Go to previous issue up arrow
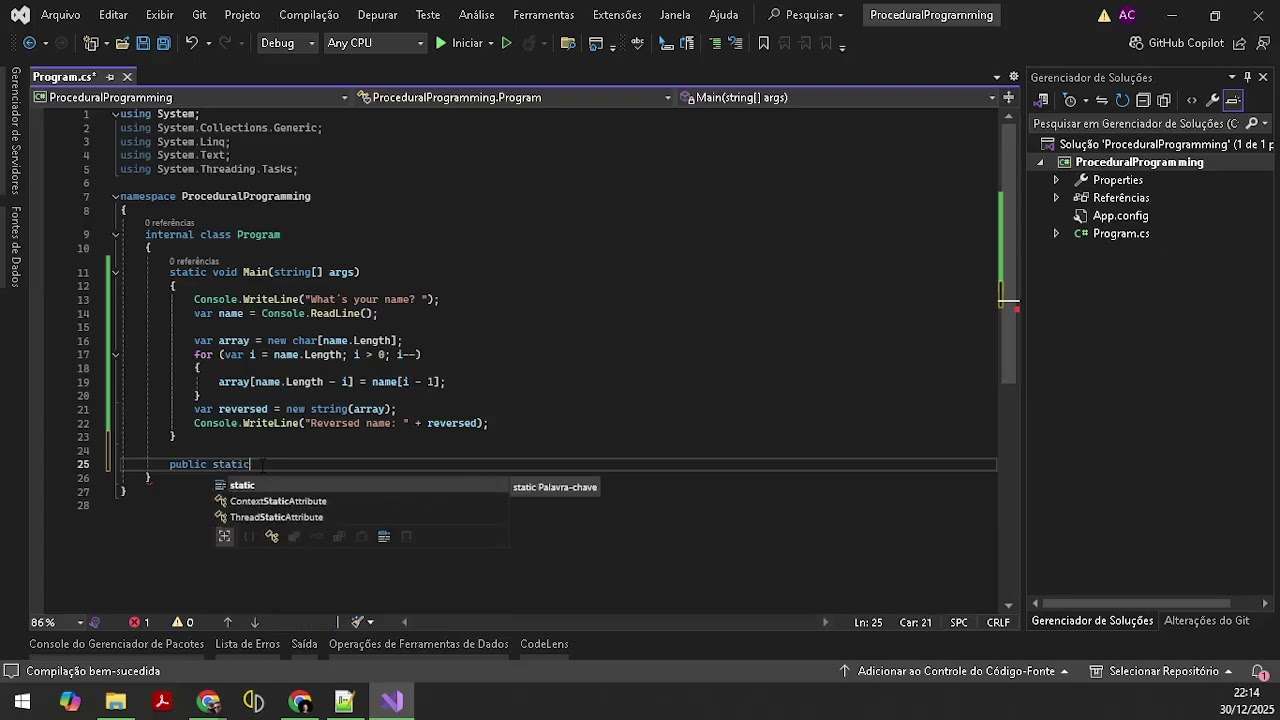The width and height of the screenshot is (1280, 720). click(x=227, y=622)
